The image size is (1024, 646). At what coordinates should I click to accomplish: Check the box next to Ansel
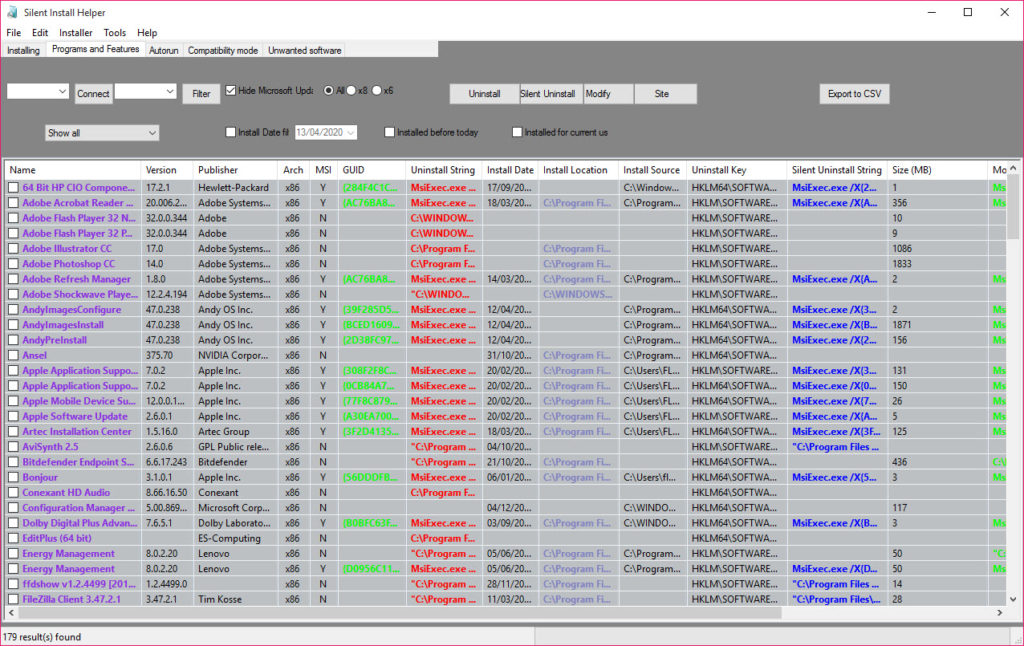click(13, 355)
